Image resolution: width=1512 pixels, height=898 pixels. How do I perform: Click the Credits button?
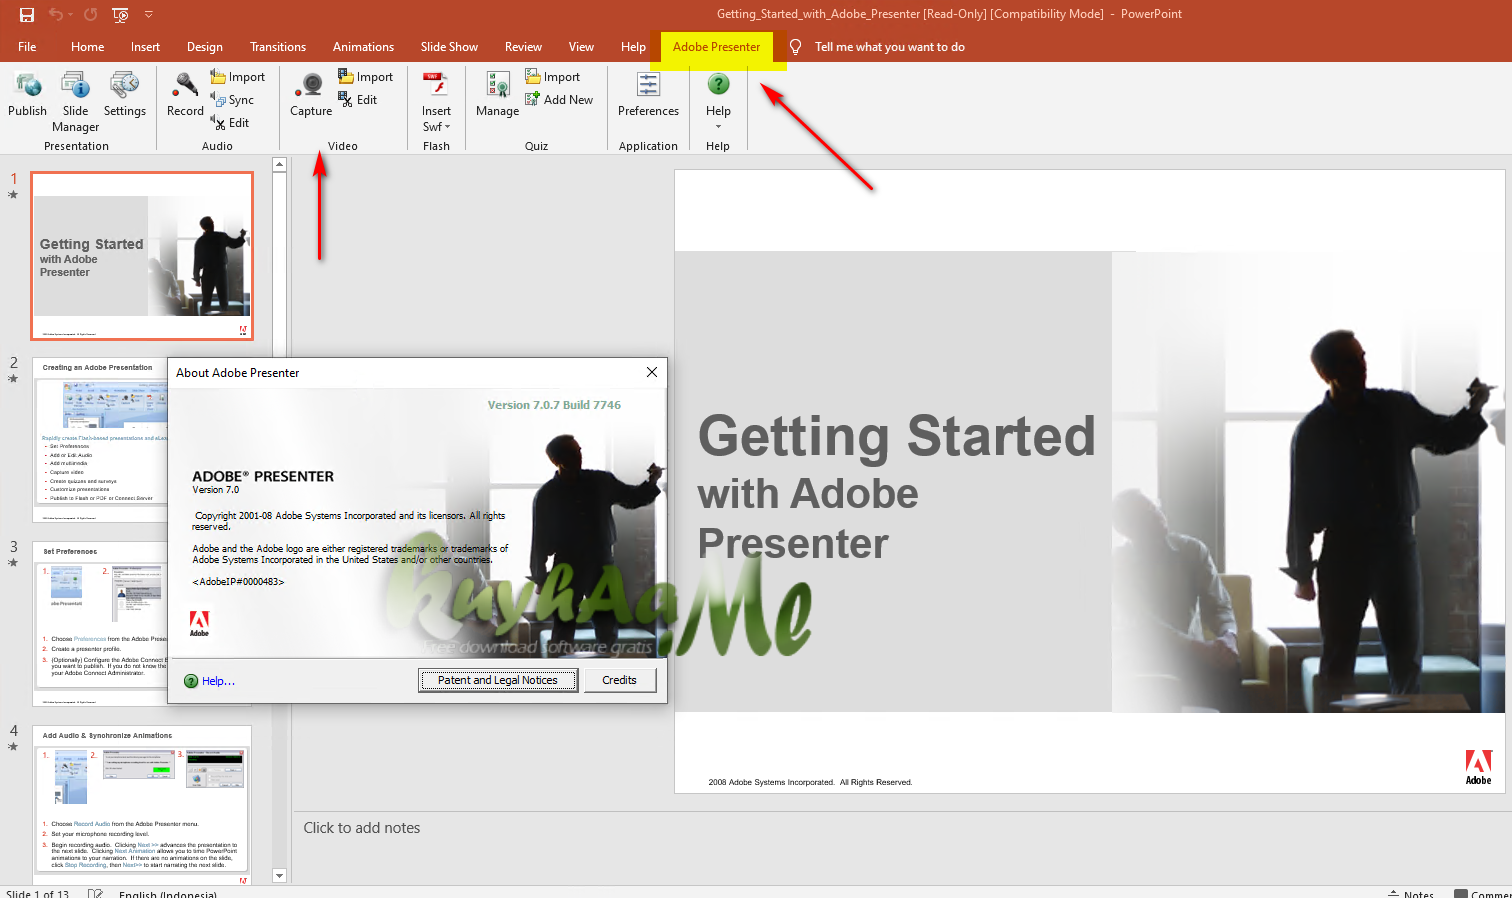619,680
